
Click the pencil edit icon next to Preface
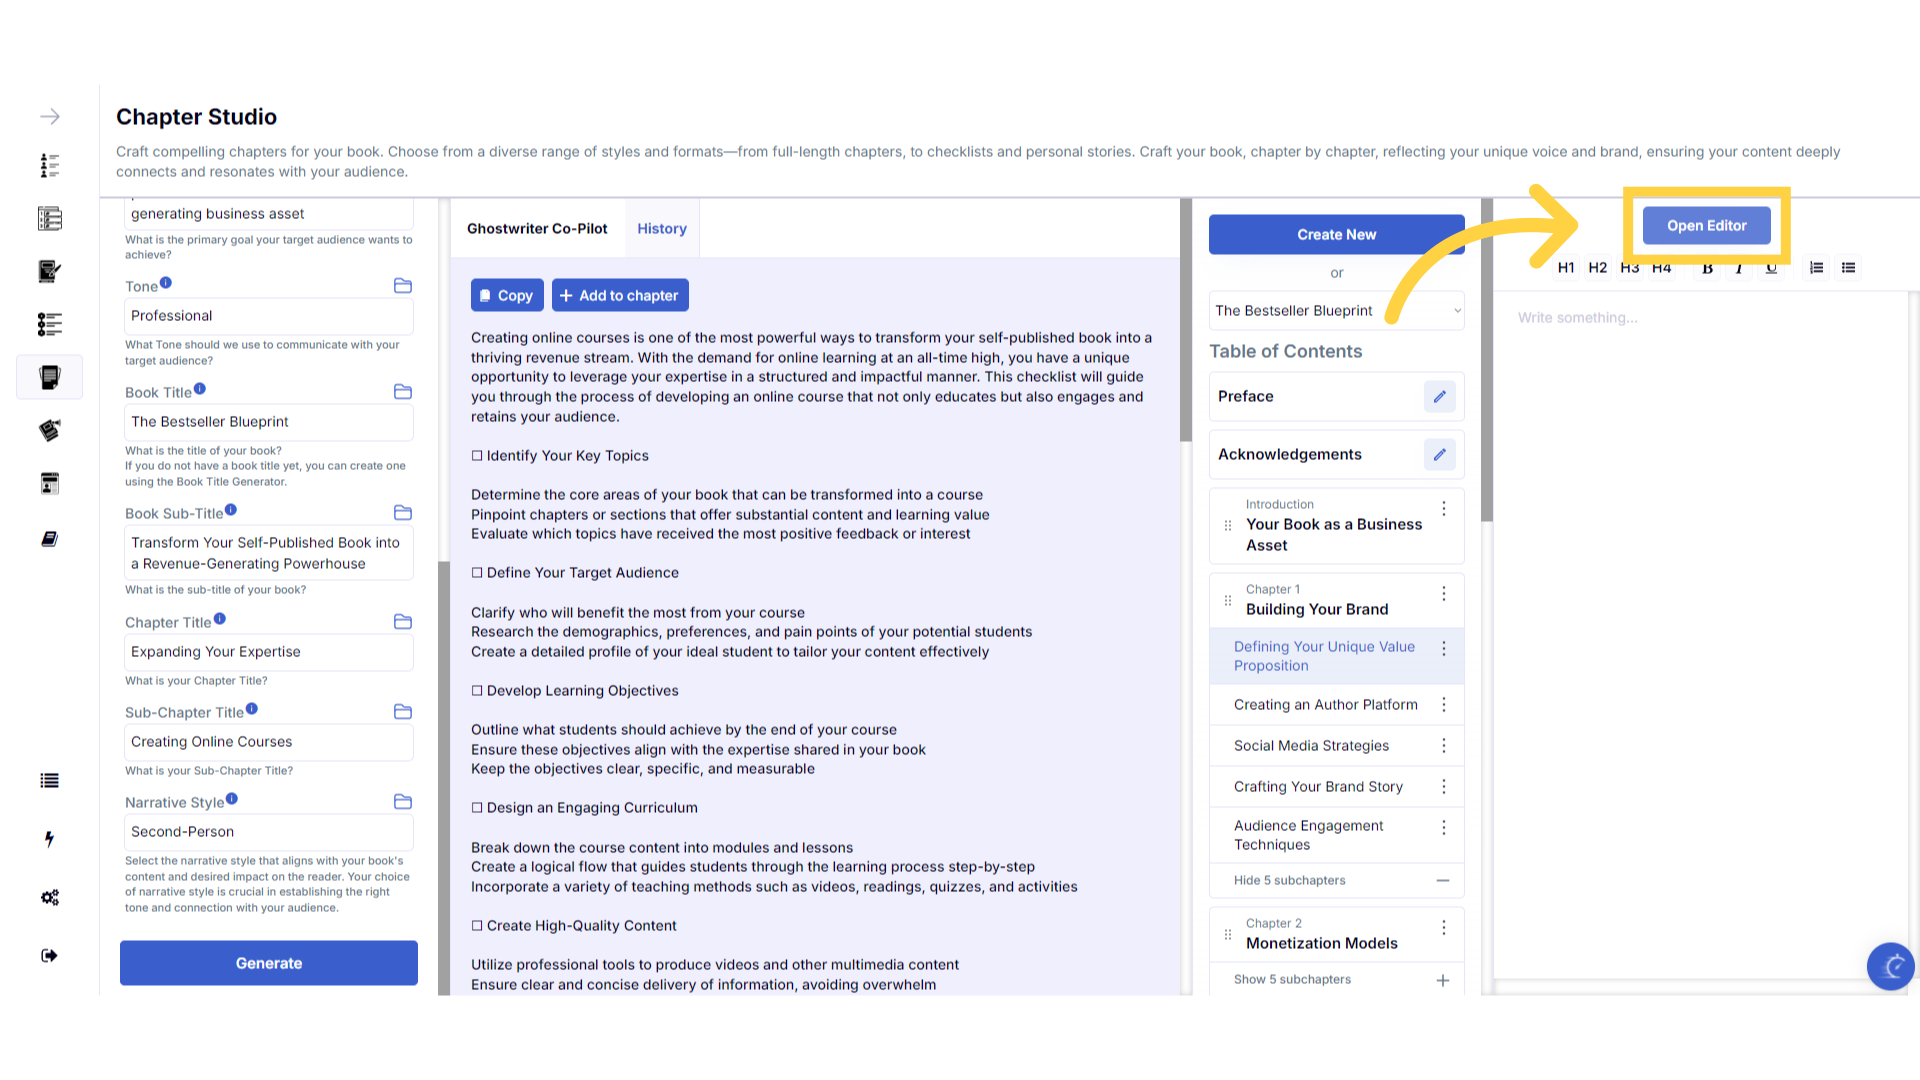pyautogui.click(x=1439, y=397)
